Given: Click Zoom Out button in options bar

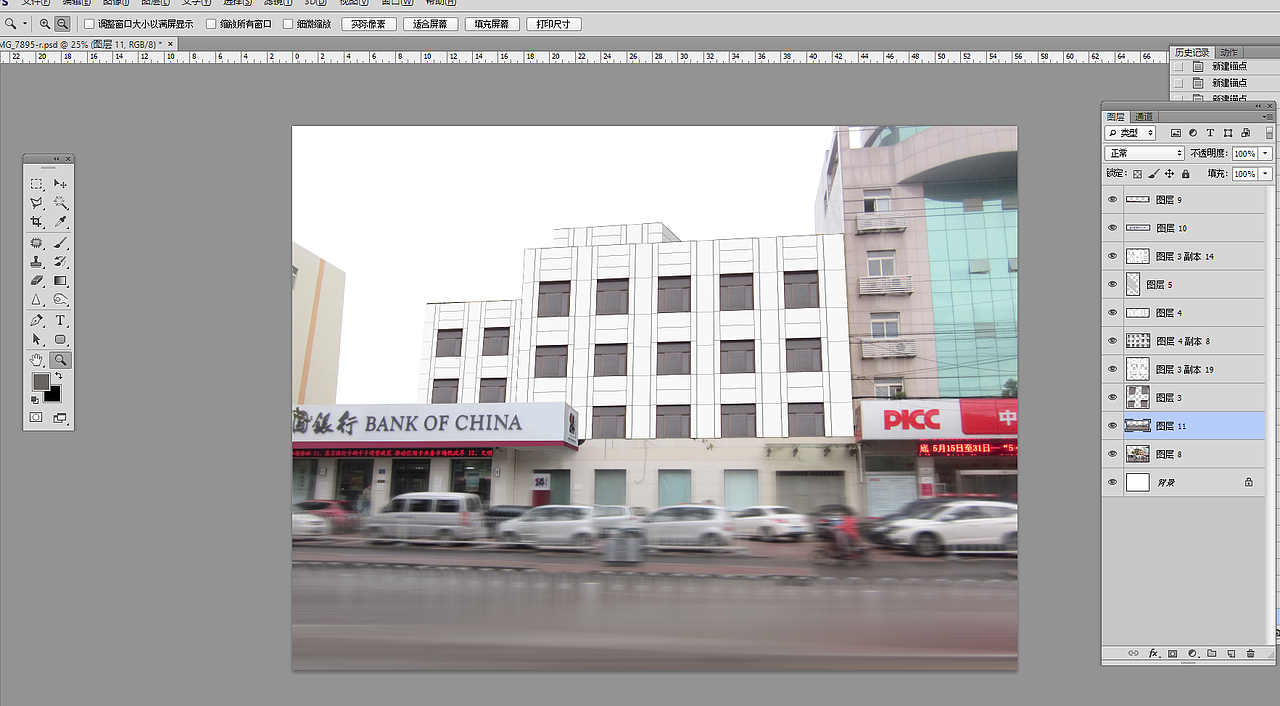Looking at the screenshot, I should [62, 23].
